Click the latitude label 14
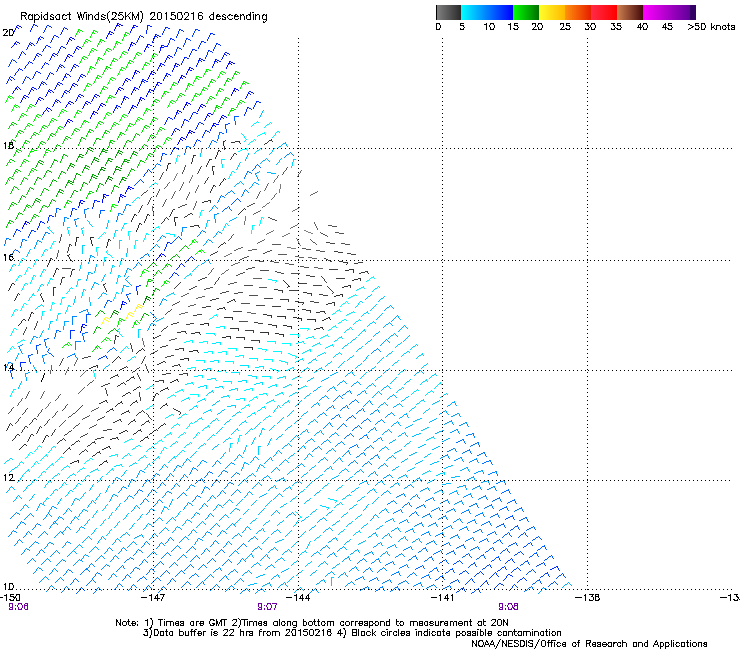 click(8, 367)
